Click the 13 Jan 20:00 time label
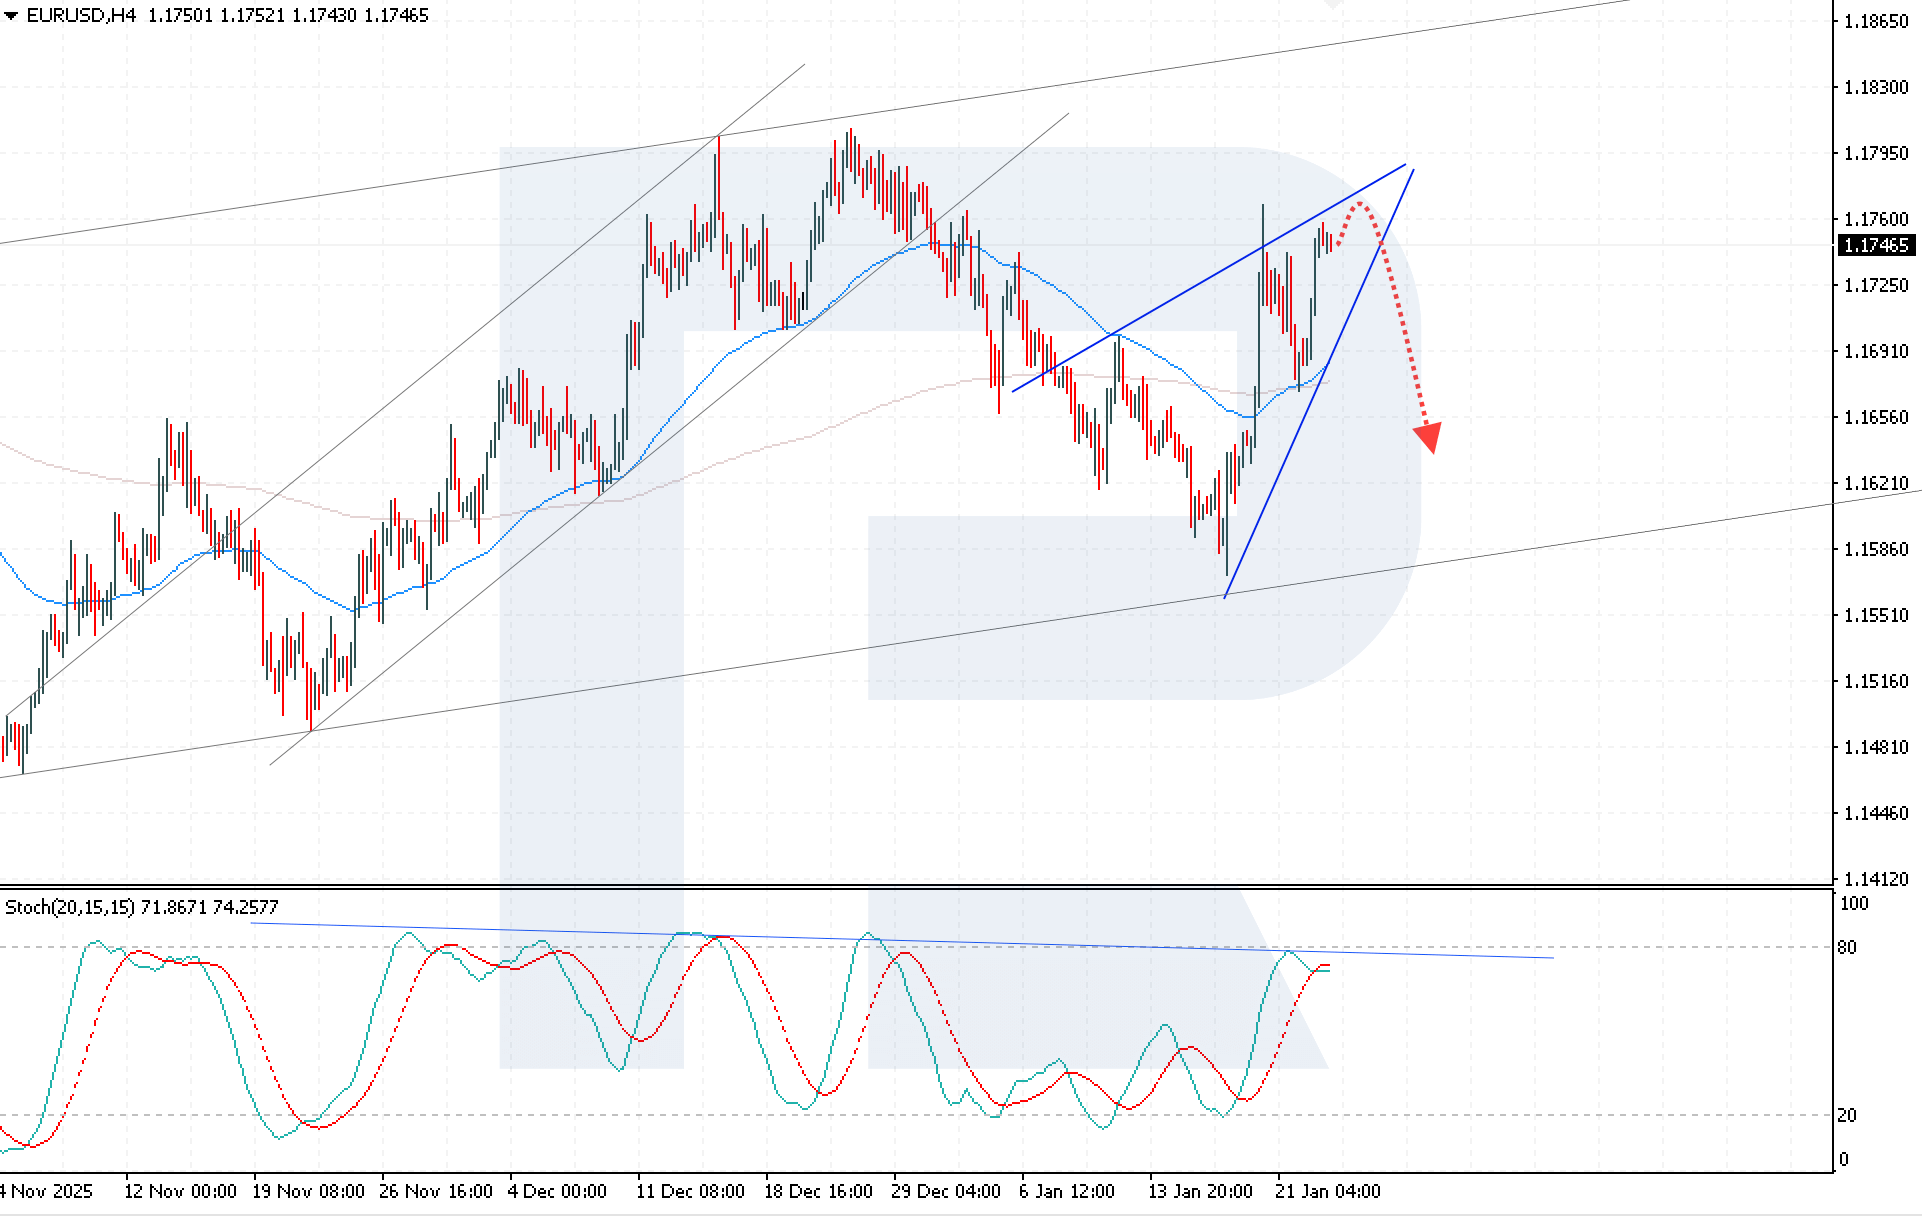 [1199, 1191]
